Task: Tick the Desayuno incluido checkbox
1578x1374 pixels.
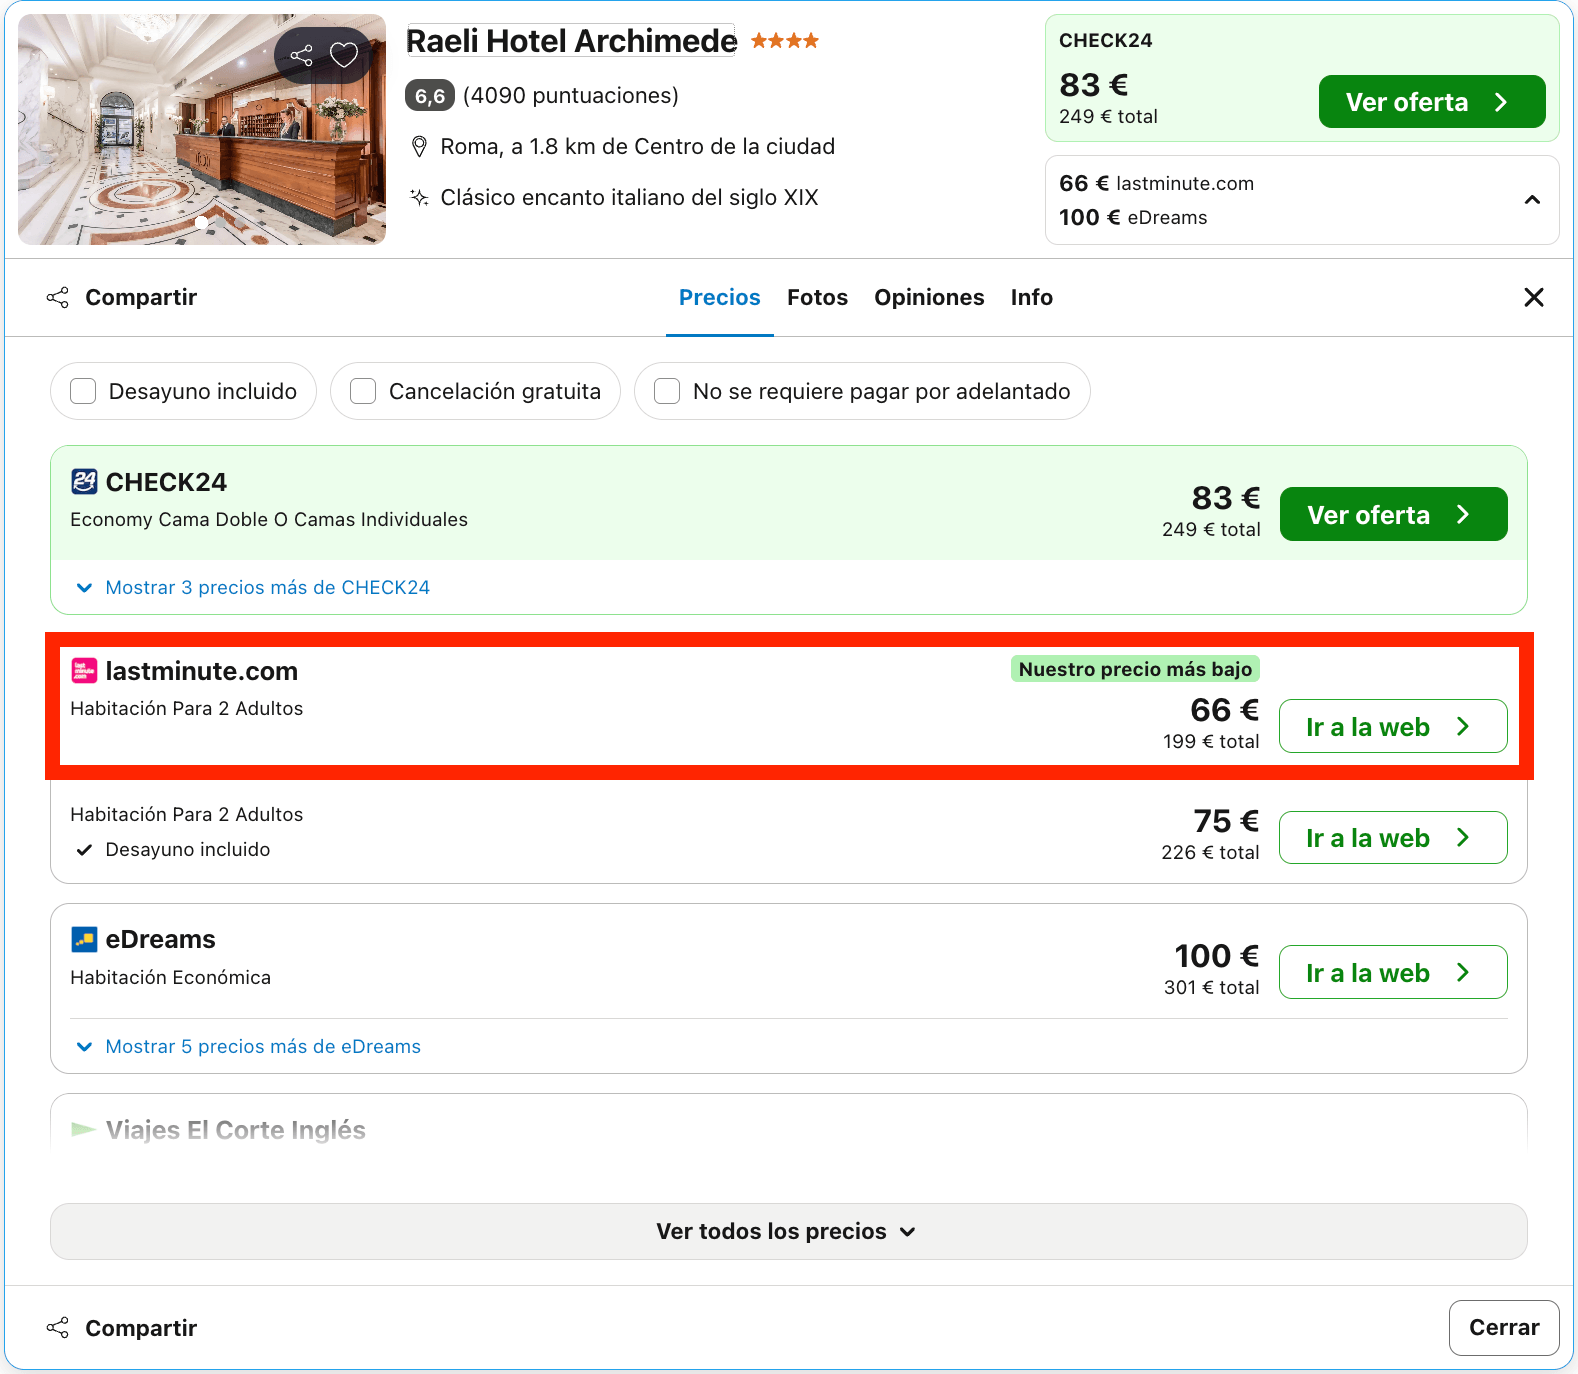Action: pyautogui.click(x=83, y=391)
